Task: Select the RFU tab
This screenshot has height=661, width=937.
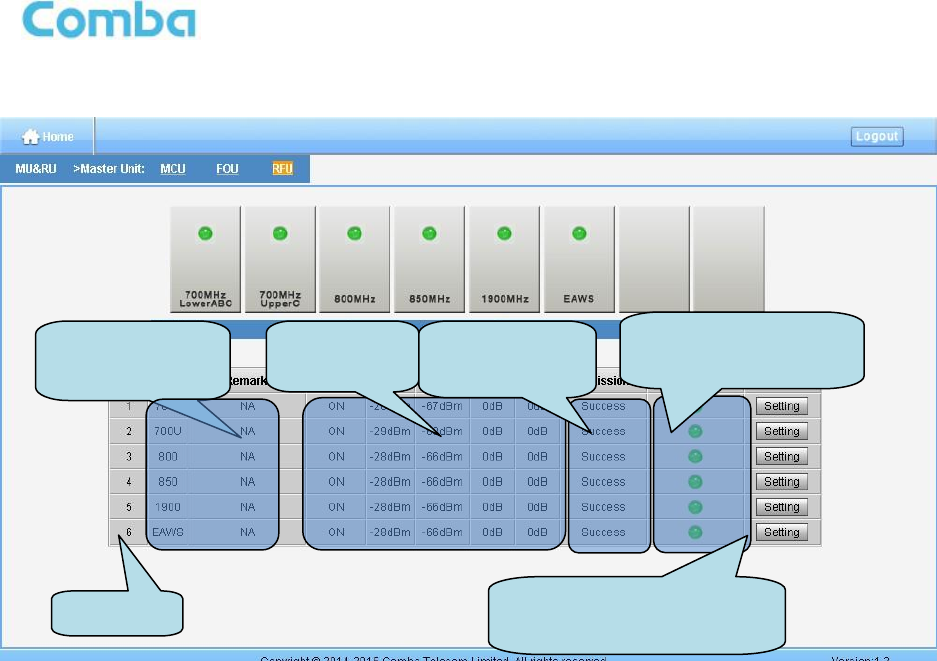Action: click(282, 169)
